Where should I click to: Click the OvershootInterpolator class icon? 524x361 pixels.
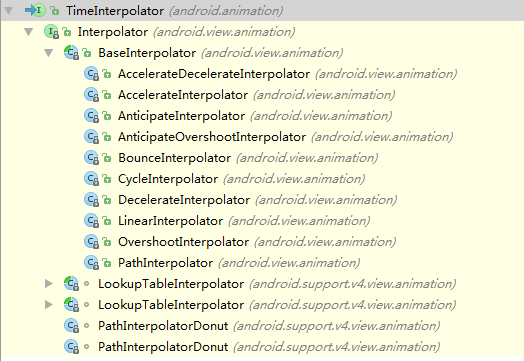[x=92, y=242]
